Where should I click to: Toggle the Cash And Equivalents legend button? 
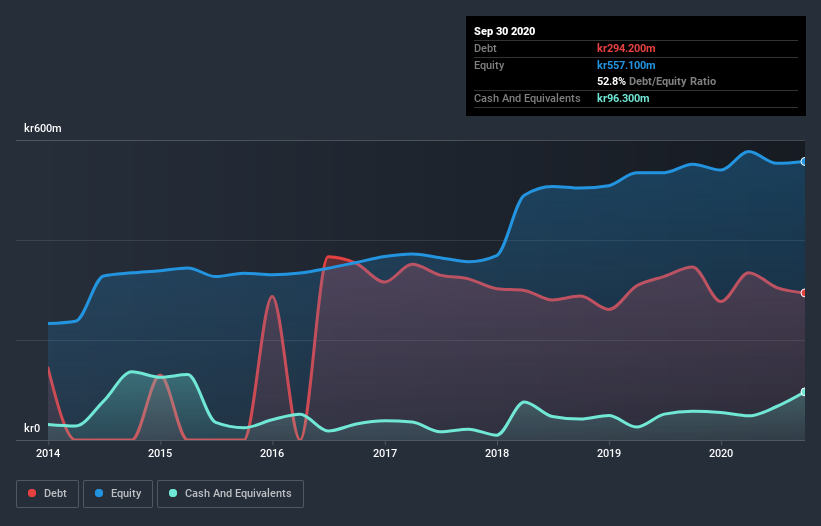tap(230, 494)
